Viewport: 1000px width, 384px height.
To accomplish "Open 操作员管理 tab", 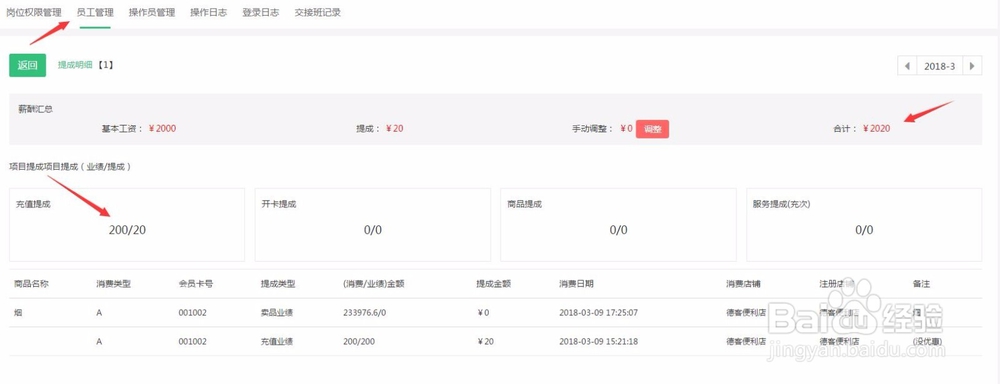I will coord(152,13).
